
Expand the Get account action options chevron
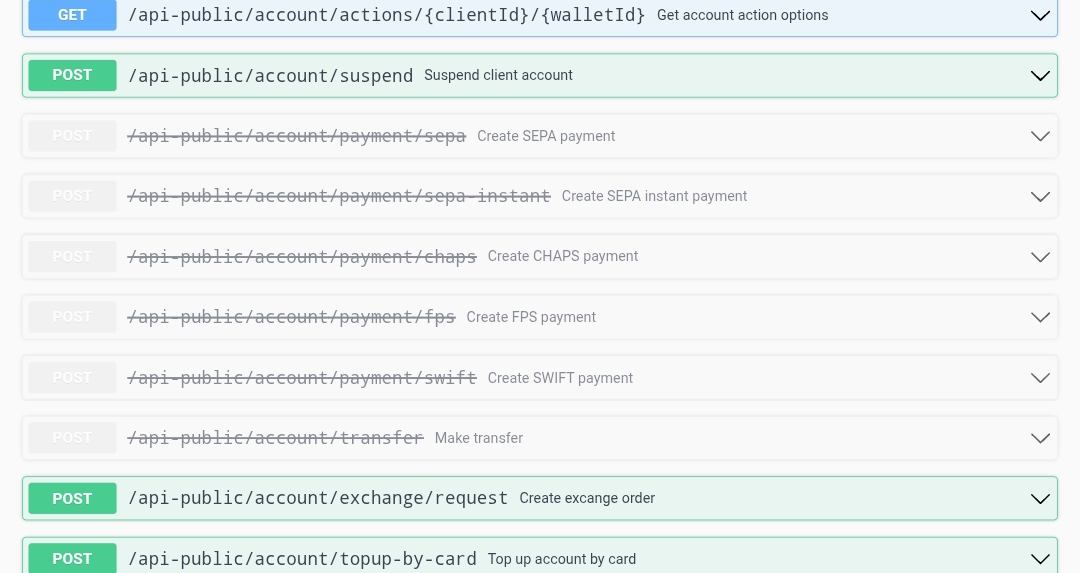tap(1040, 16)
